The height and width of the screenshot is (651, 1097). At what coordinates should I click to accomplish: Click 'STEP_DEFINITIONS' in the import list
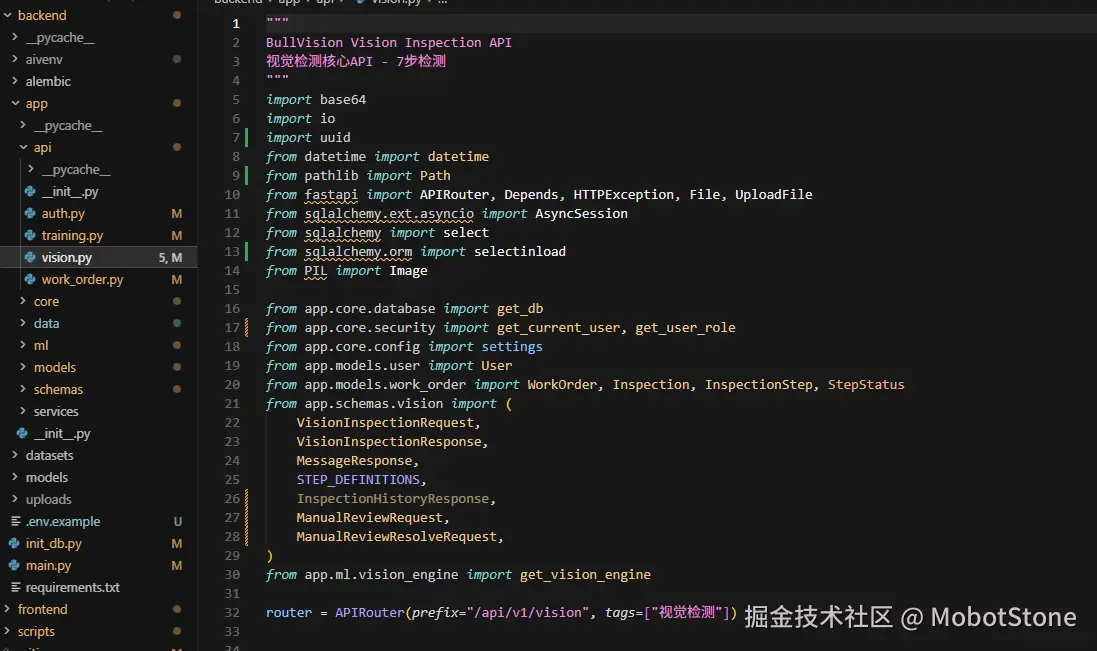point(358,479)
